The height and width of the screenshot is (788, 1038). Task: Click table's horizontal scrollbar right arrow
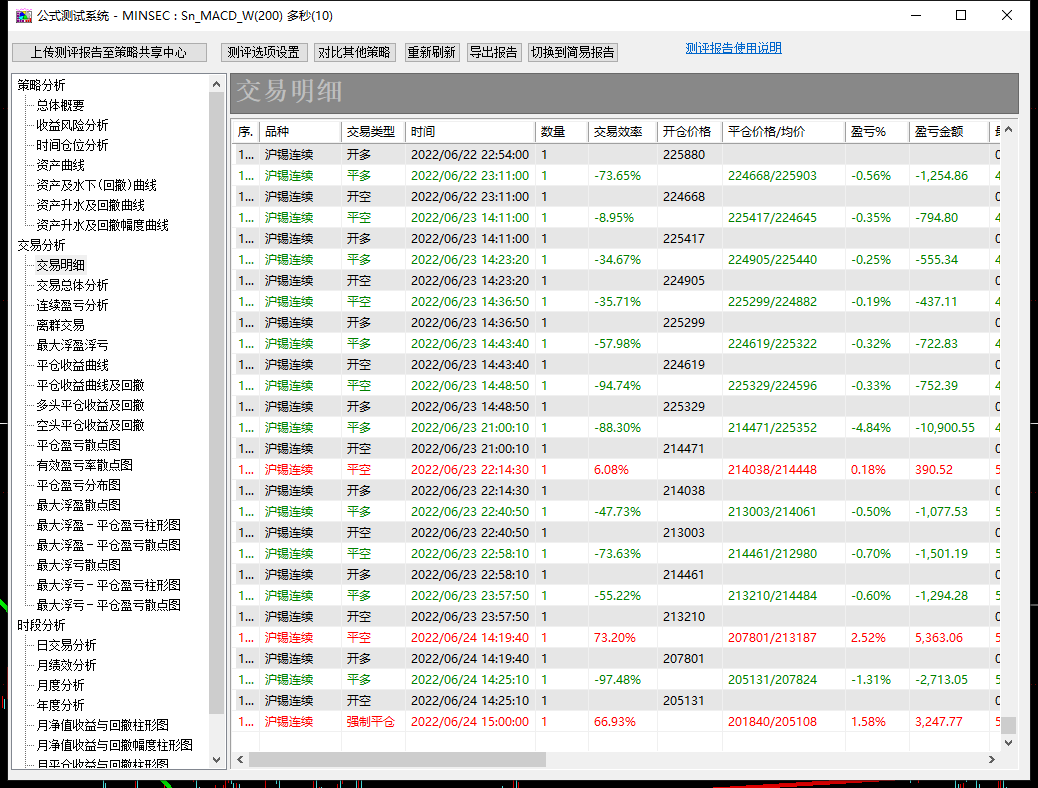[x=992, y=760]
